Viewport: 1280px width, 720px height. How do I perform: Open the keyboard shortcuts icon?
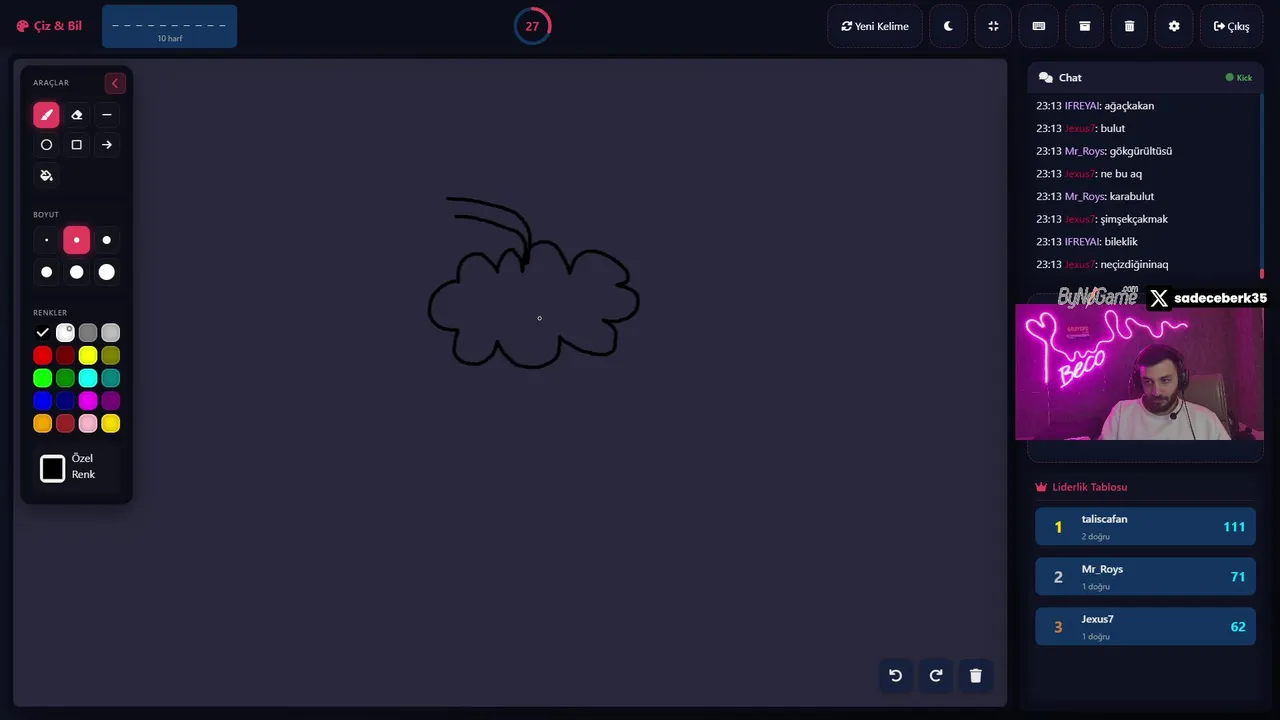click(x=1039, y=26)
